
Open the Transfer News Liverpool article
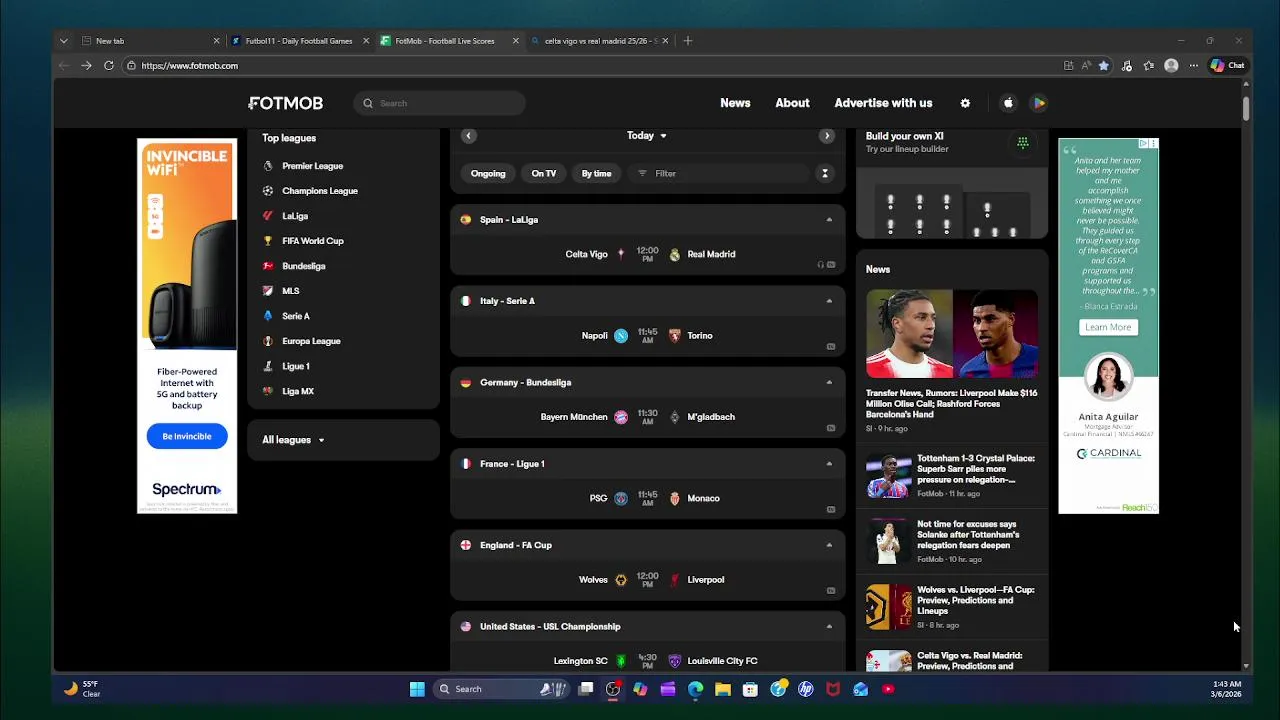(x=951, y=404)
